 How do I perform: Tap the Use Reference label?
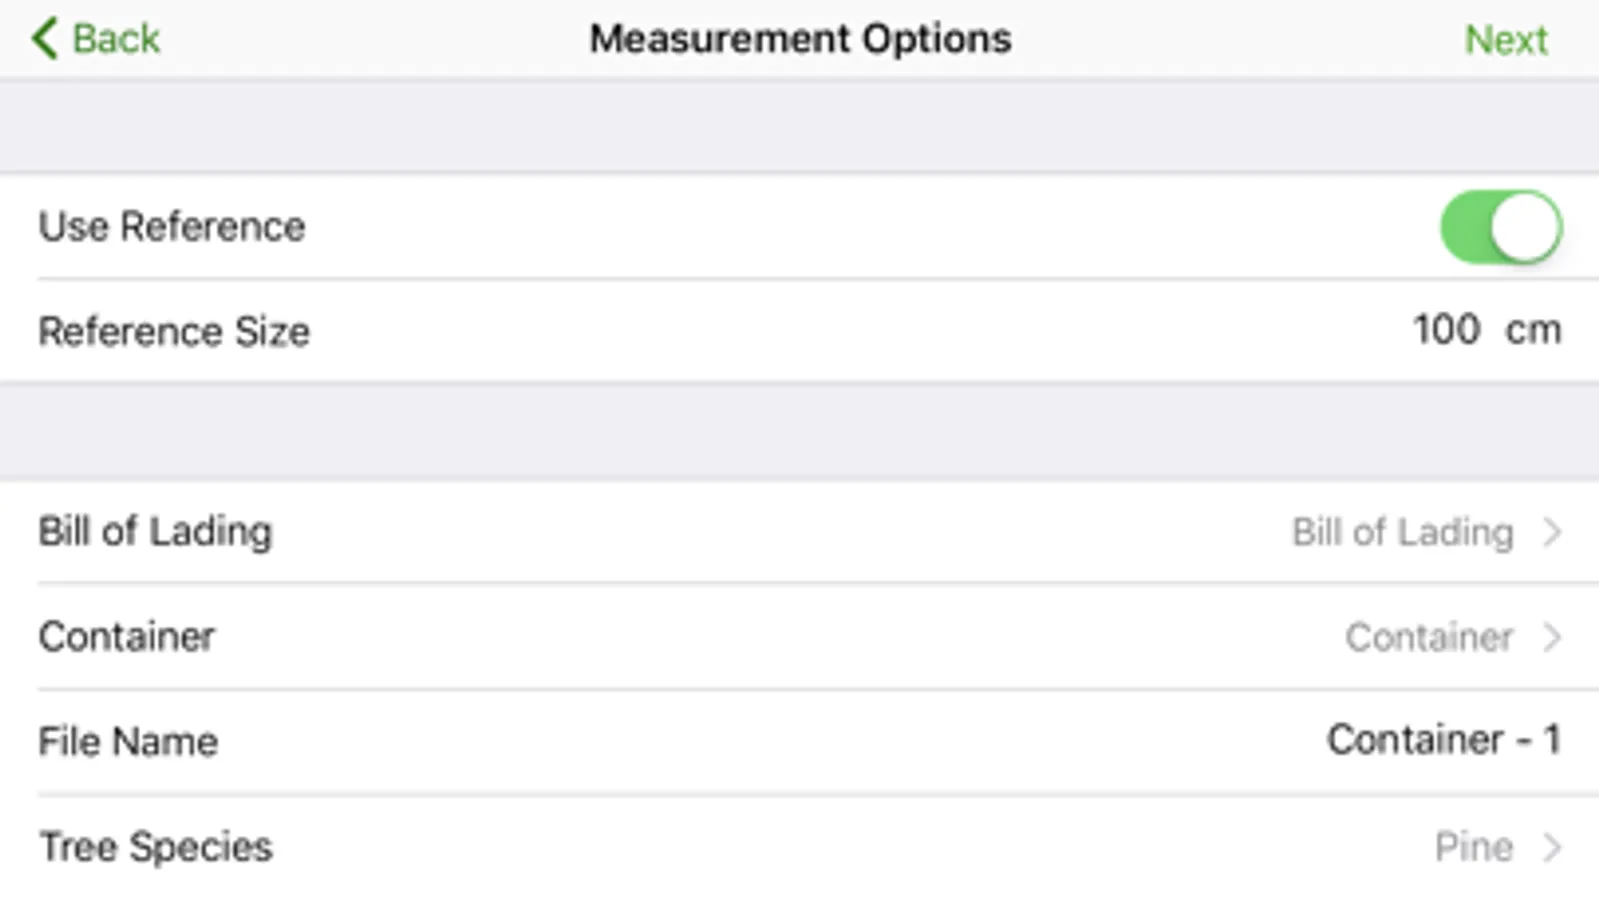[x=172, y=227]
